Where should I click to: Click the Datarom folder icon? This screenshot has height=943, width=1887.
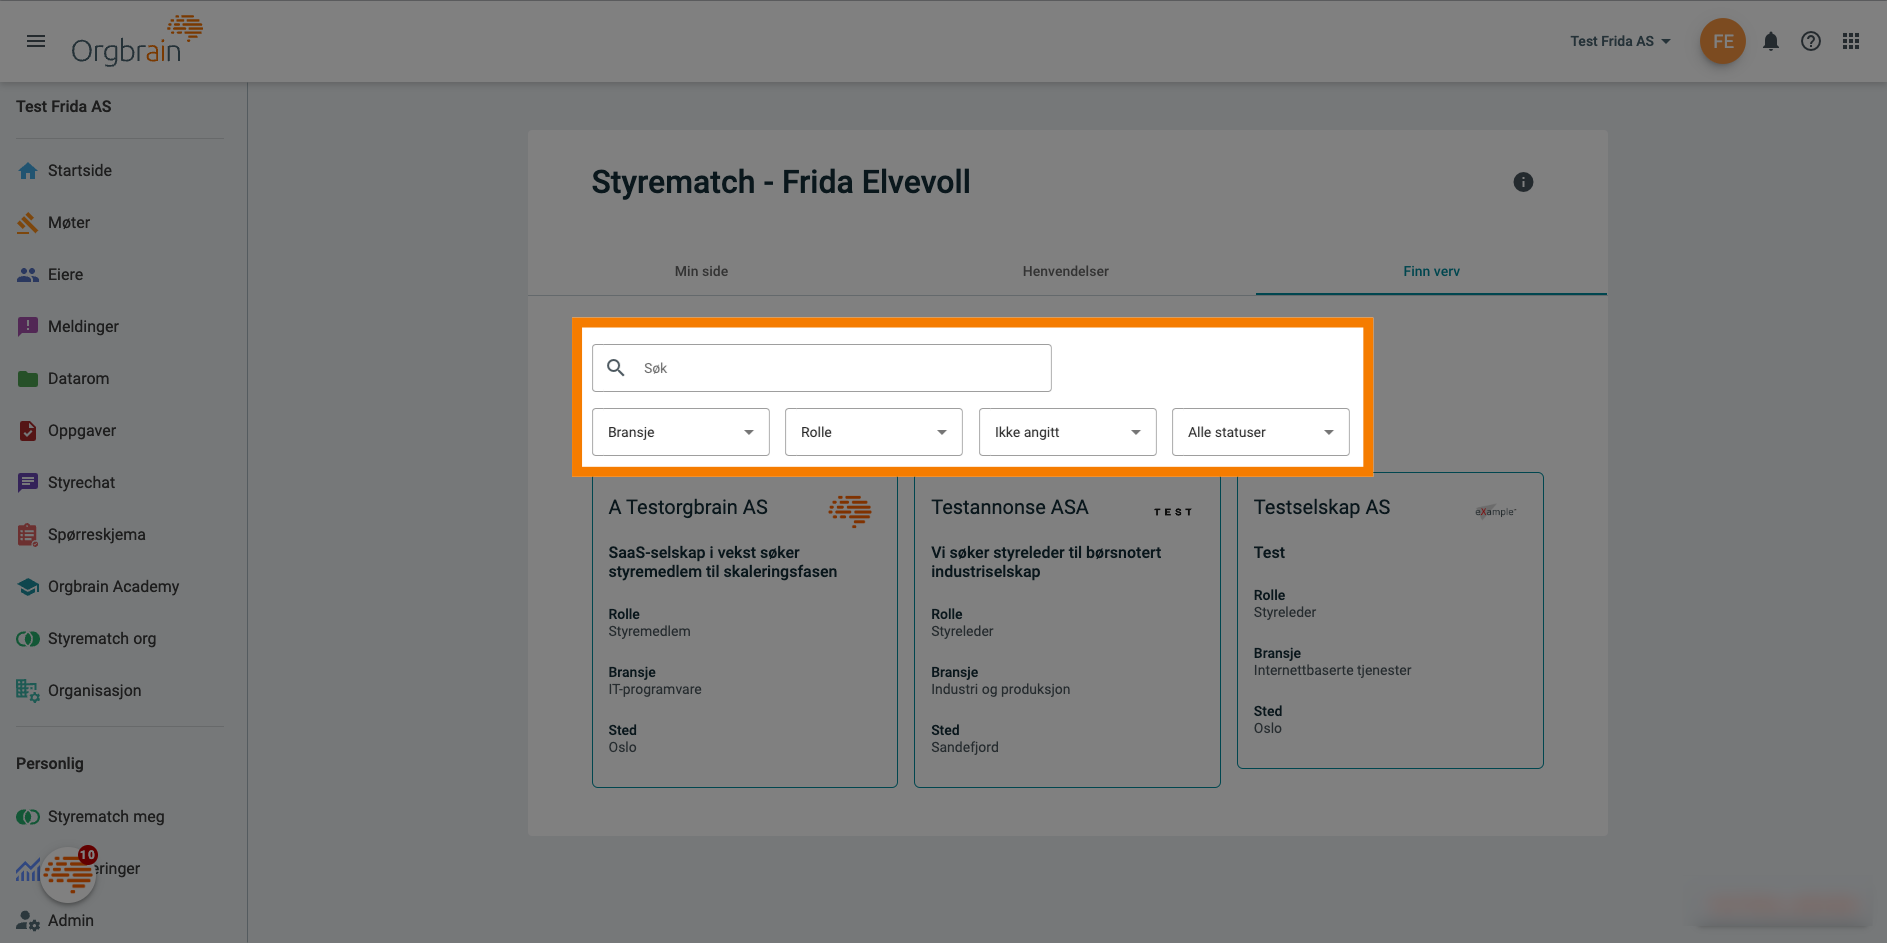pyautogui.click(x=28, y=379)
